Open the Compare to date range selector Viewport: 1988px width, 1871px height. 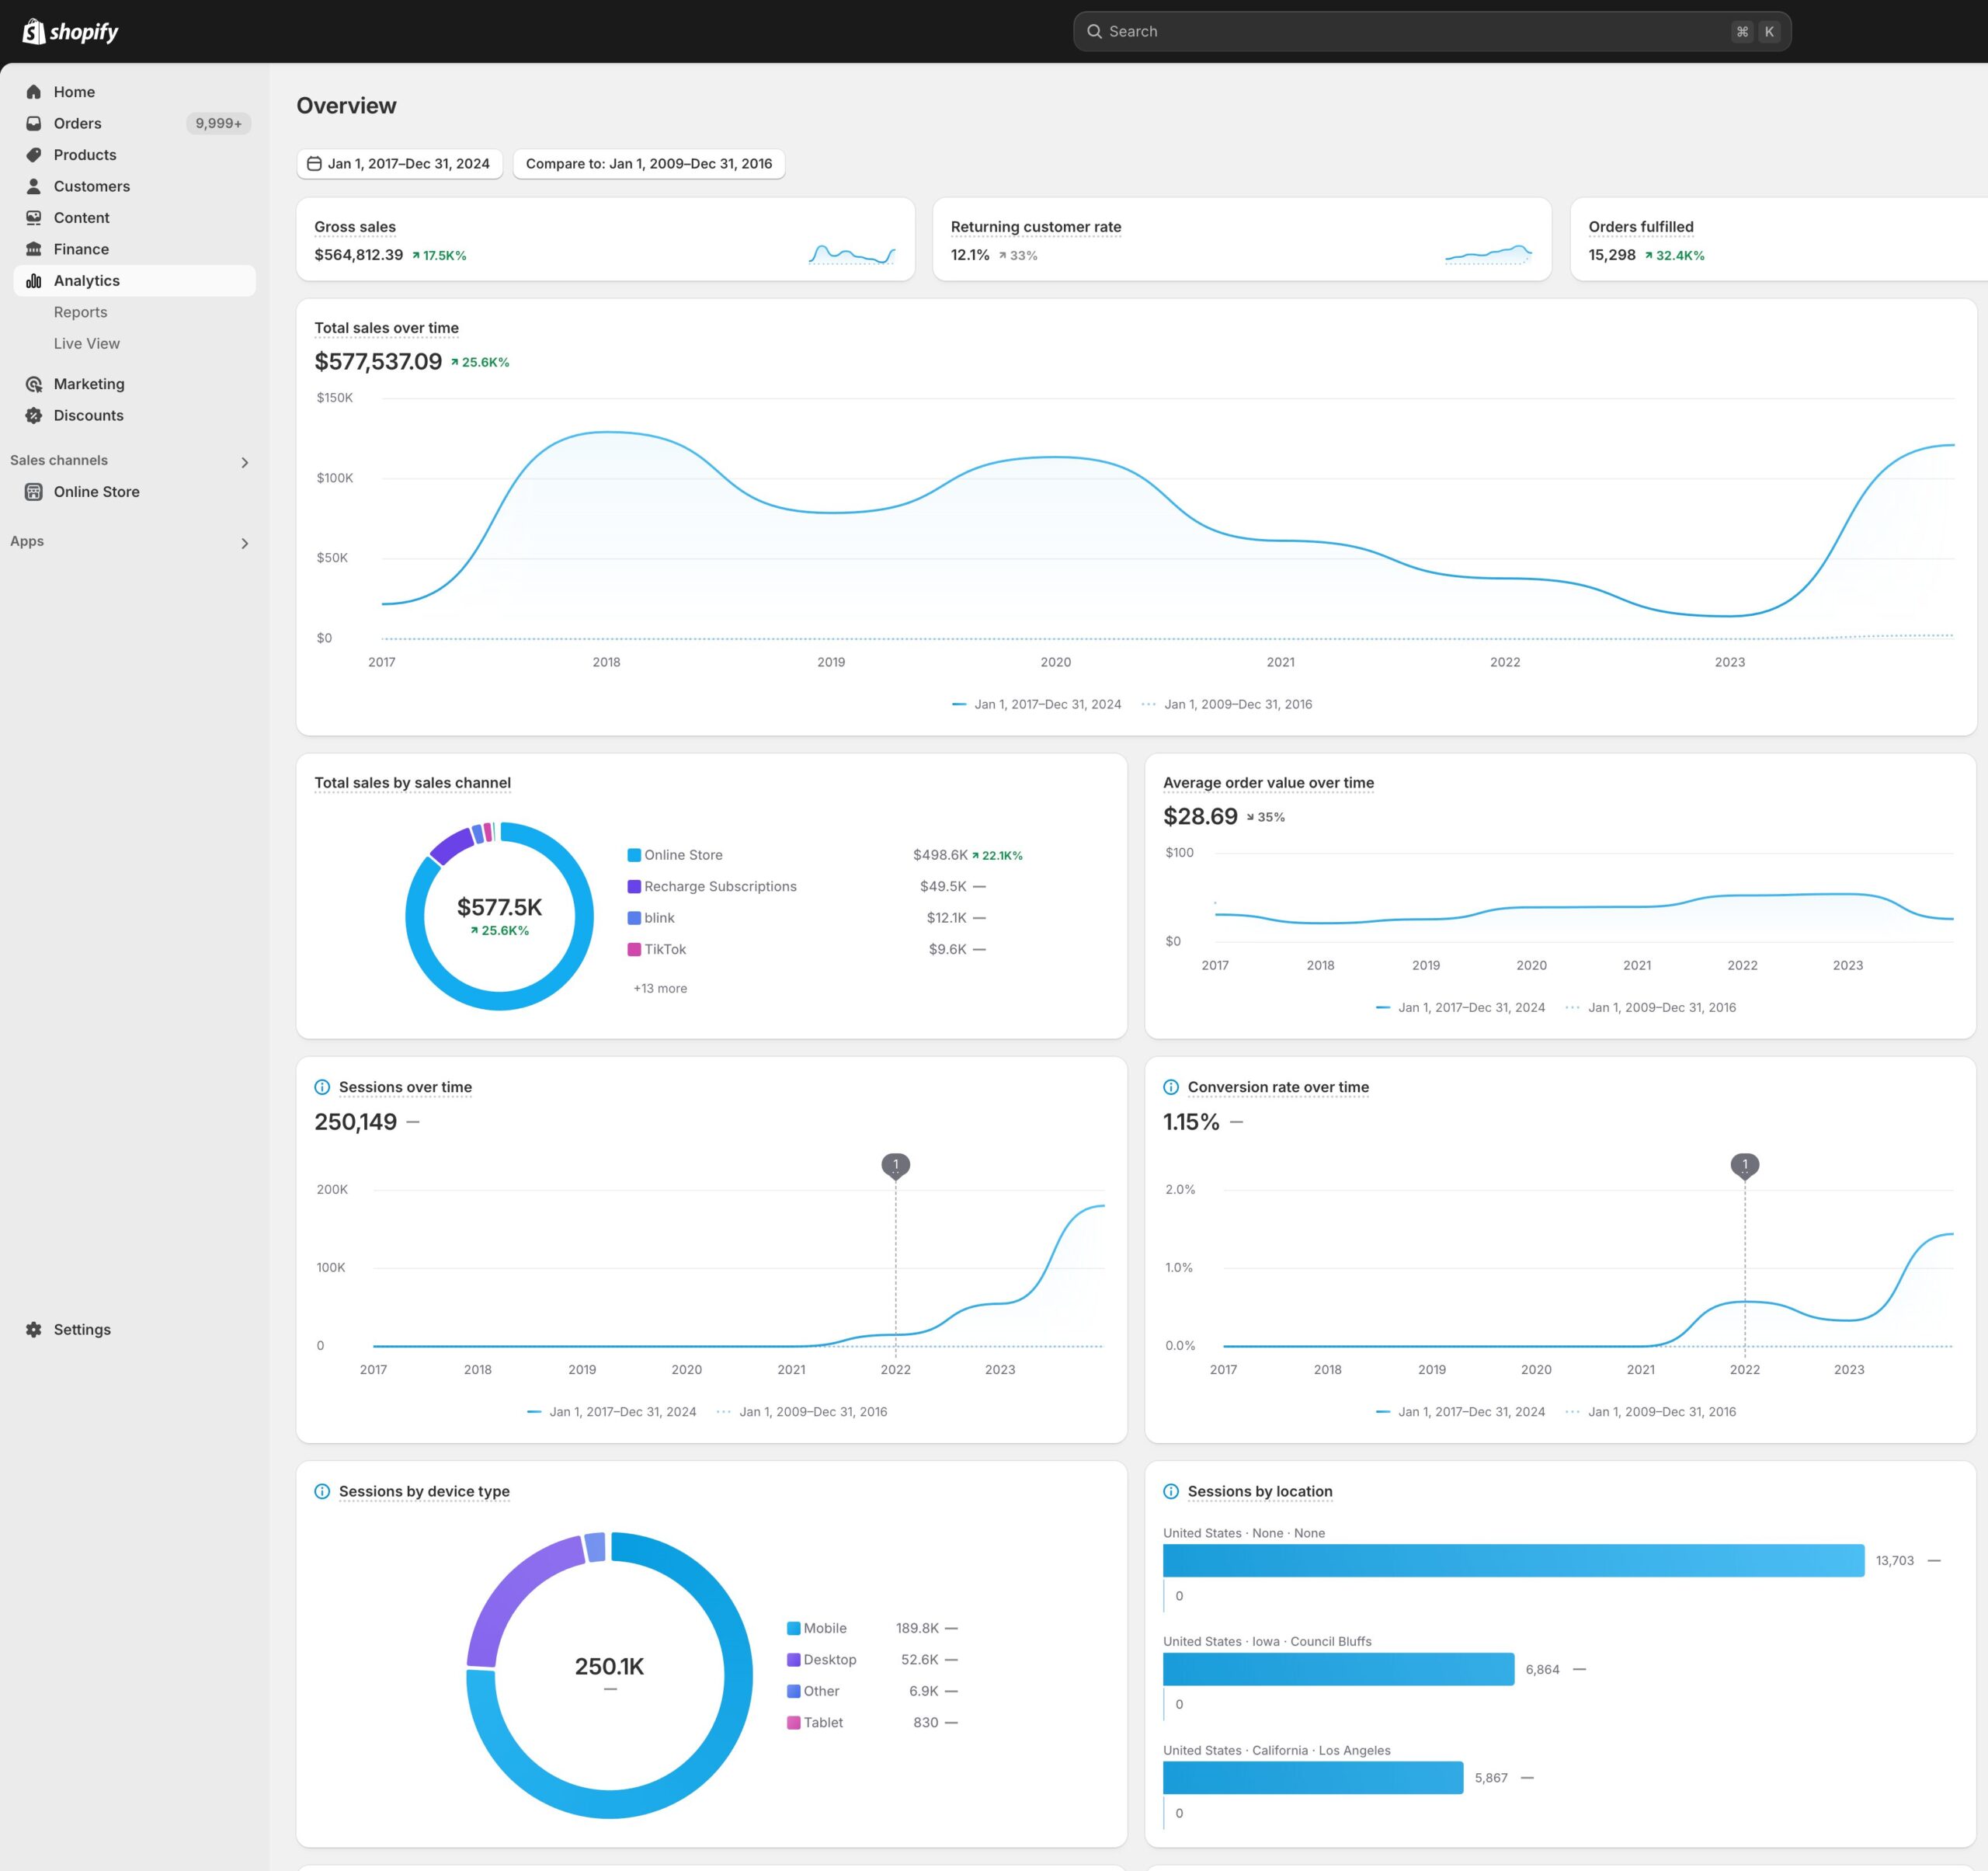click(x=649, y=164)
